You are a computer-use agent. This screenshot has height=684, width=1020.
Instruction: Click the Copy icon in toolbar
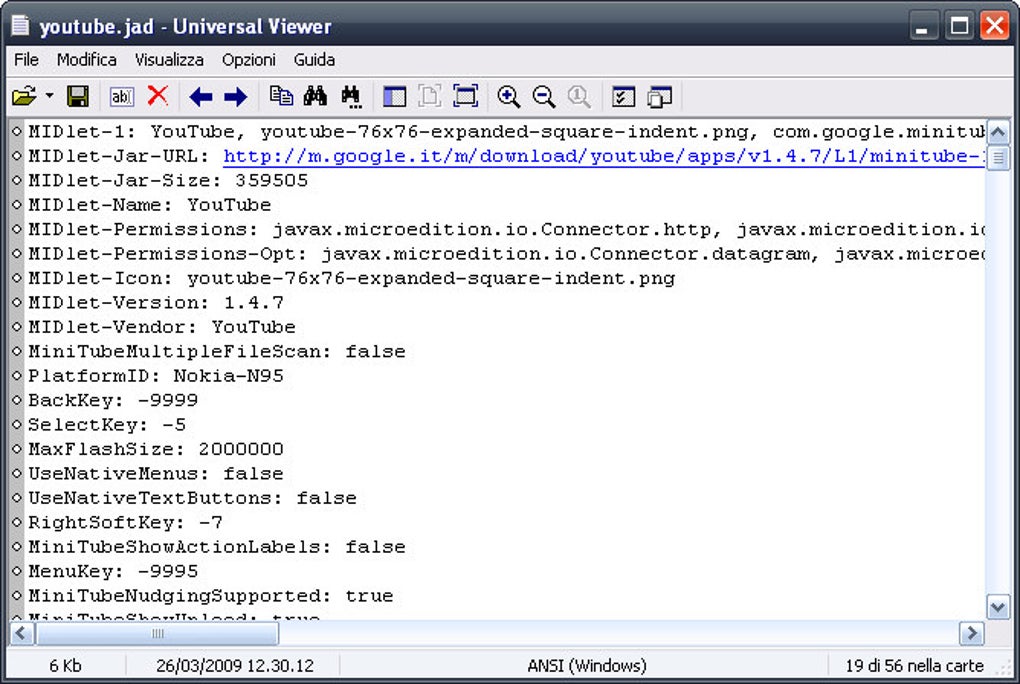point(281,96)
